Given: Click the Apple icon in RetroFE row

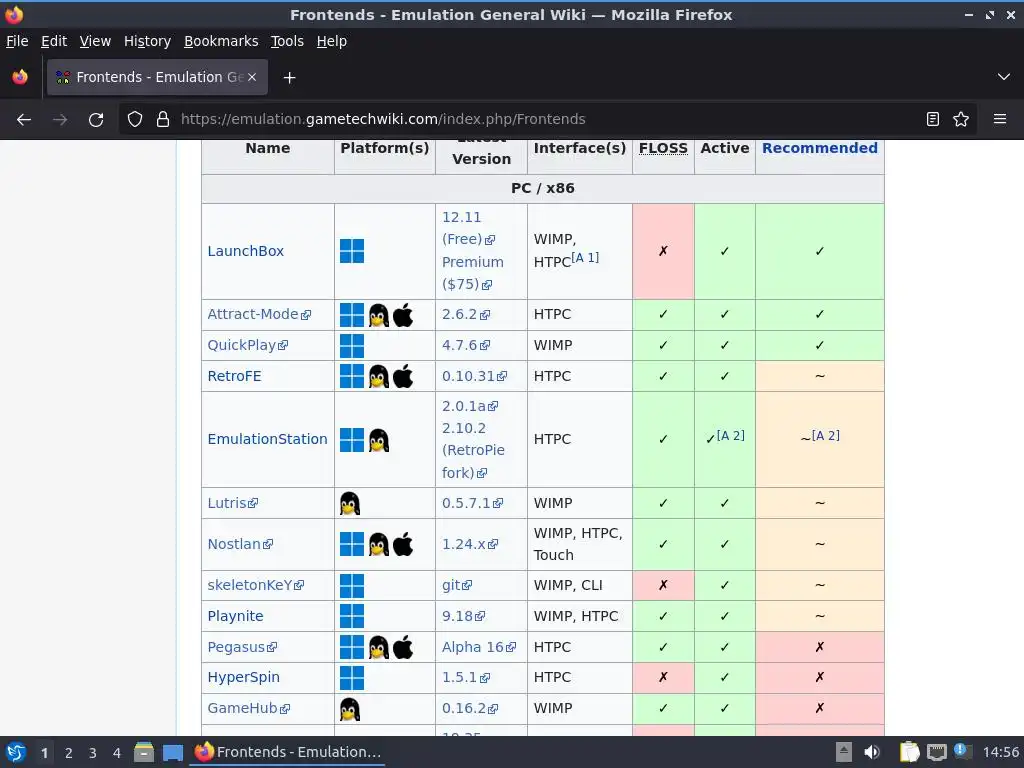Looking at the screenshot, I should 403,376.
